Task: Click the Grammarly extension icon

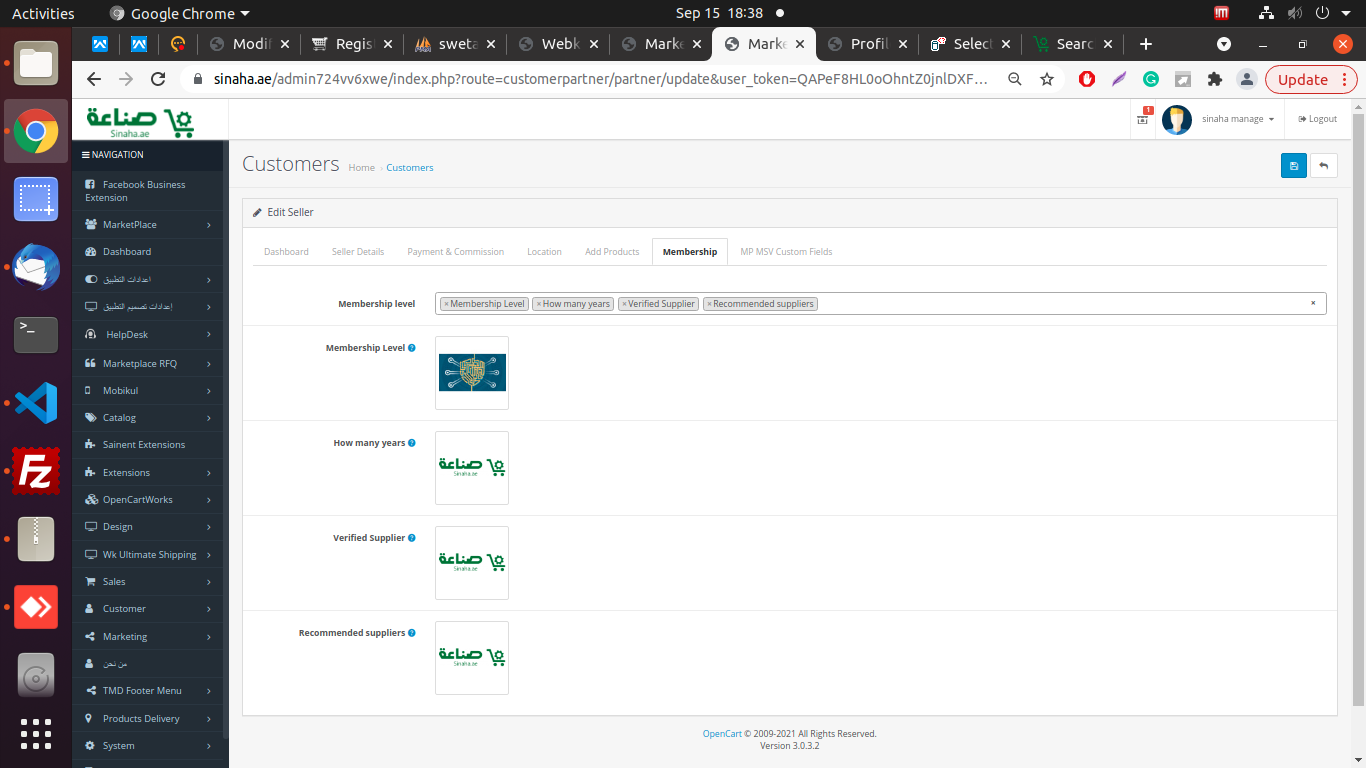Action: (1151, 79)
